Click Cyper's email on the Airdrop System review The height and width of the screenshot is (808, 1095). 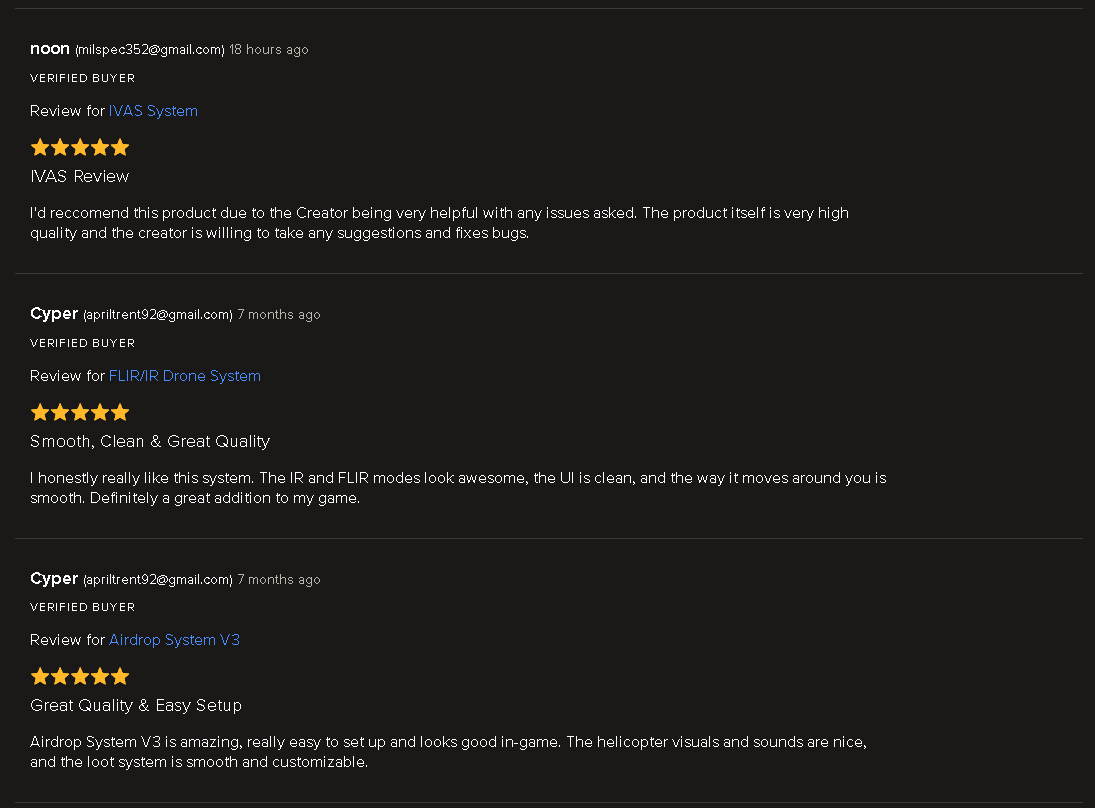pos(158,580)
